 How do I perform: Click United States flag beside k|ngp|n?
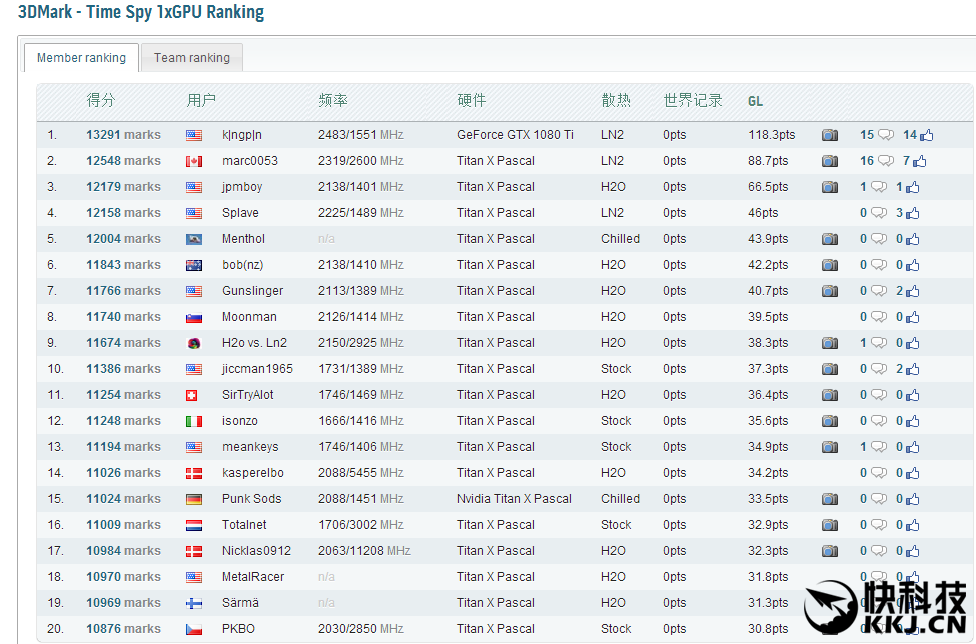(194, 135)
